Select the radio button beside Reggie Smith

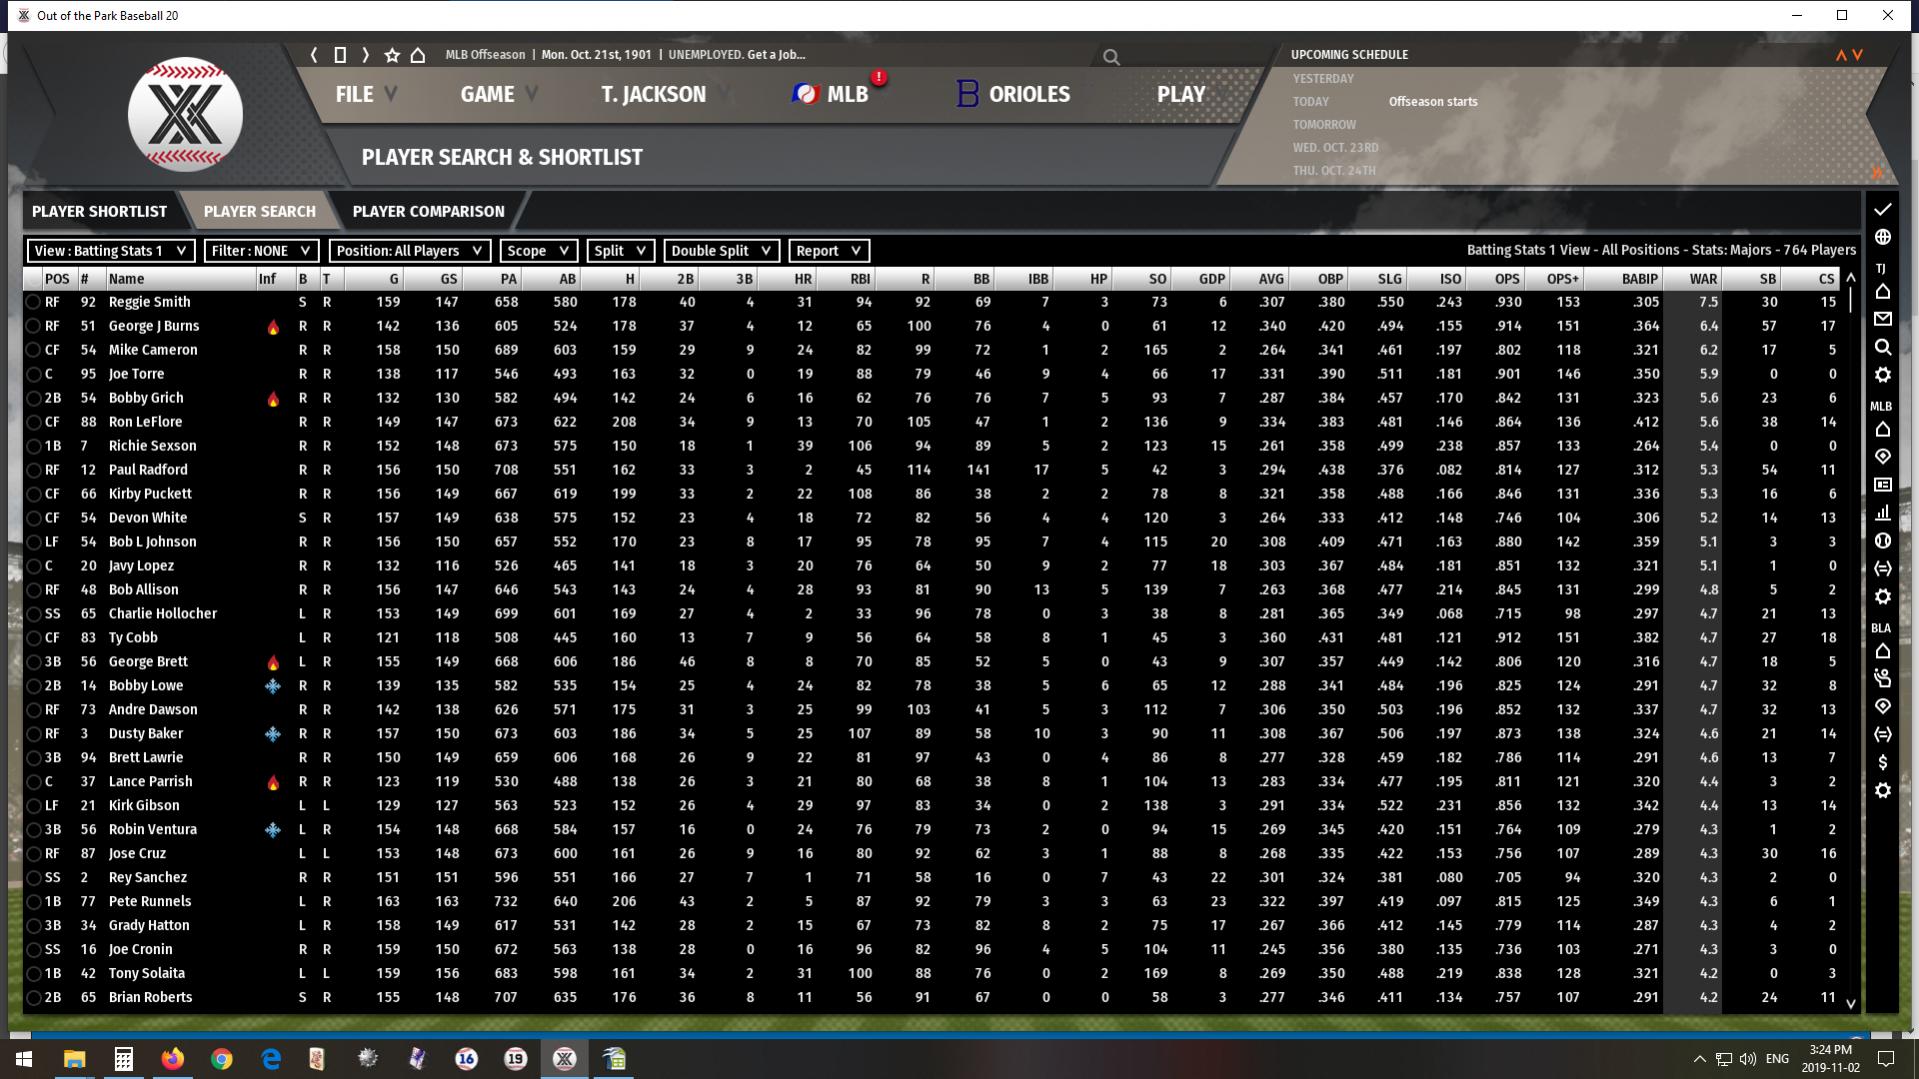33,302
